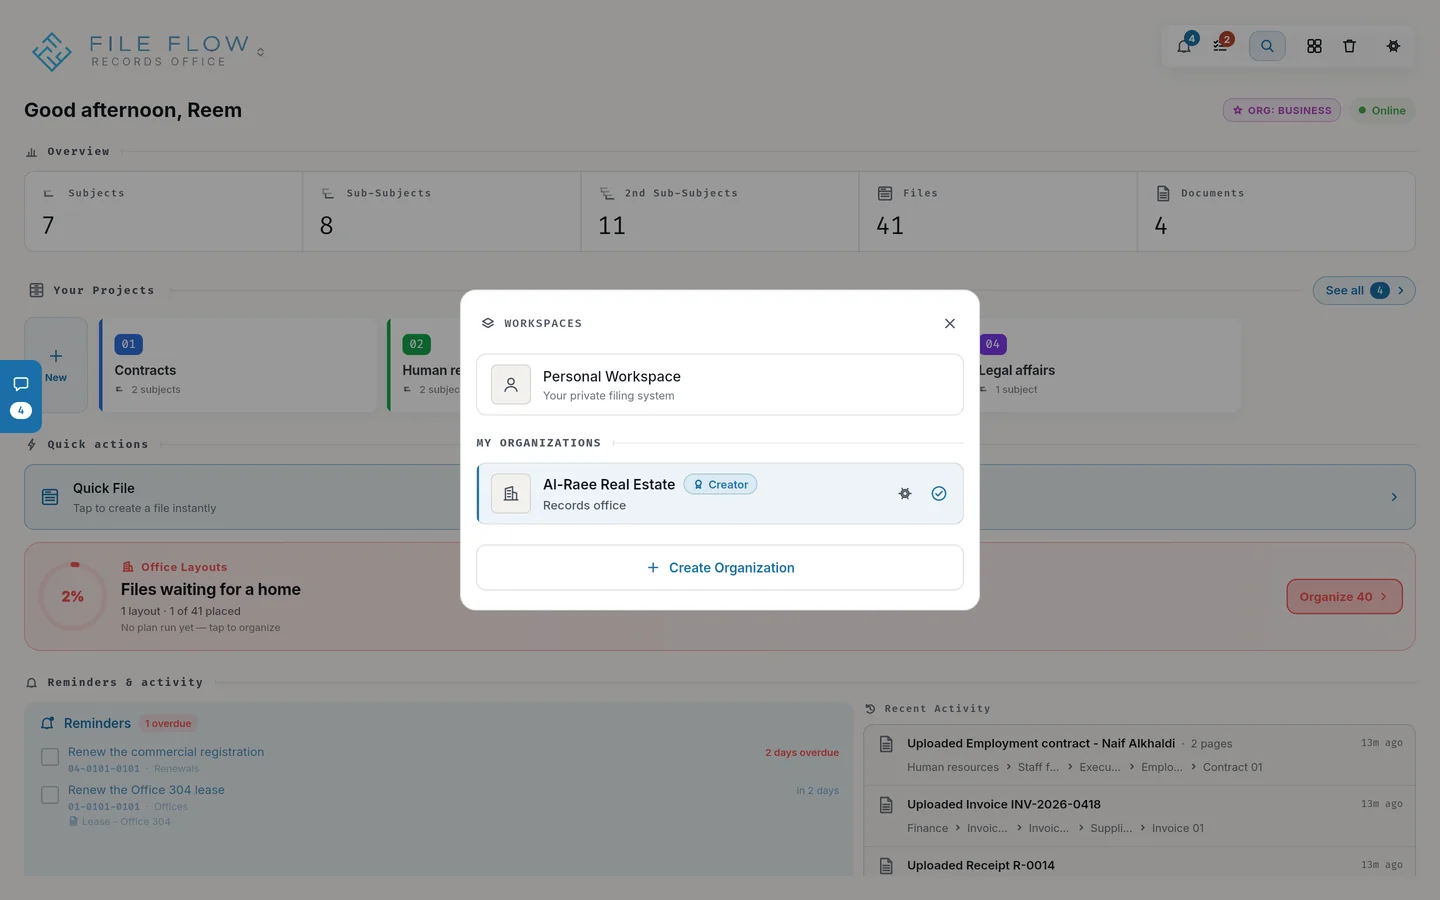Click the search magnifier button
Screen dimensions: 1440x900
[x=1267, y=46]
